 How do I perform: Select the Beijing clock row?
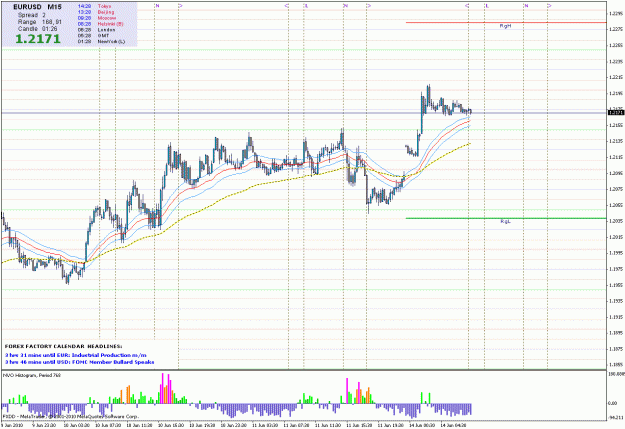click(x=96, y=12)
